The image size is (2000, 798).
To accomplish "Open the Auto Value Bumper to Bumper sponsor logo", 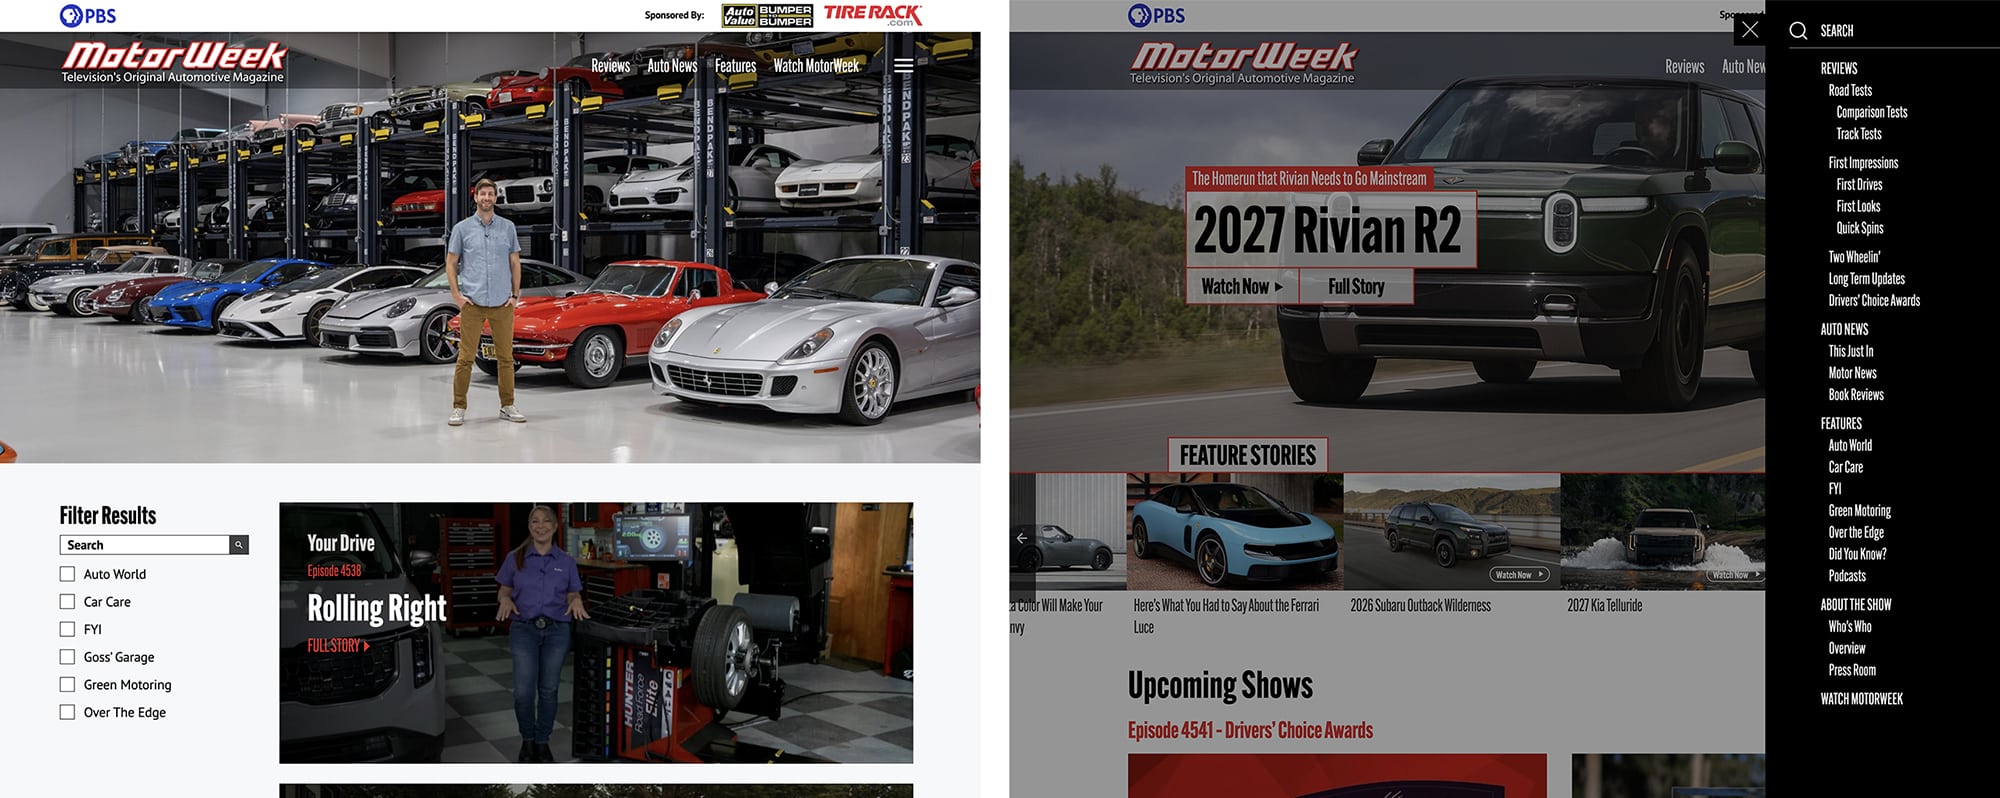I will click(x=767, y=15).
